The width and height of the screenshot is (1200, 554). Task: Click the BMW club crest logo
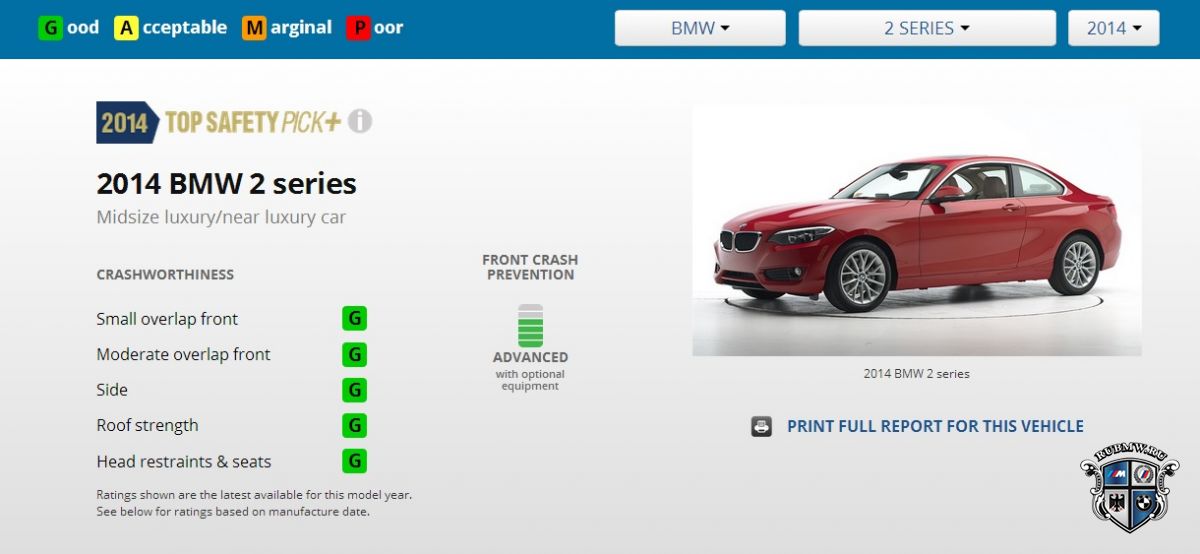1131,492
